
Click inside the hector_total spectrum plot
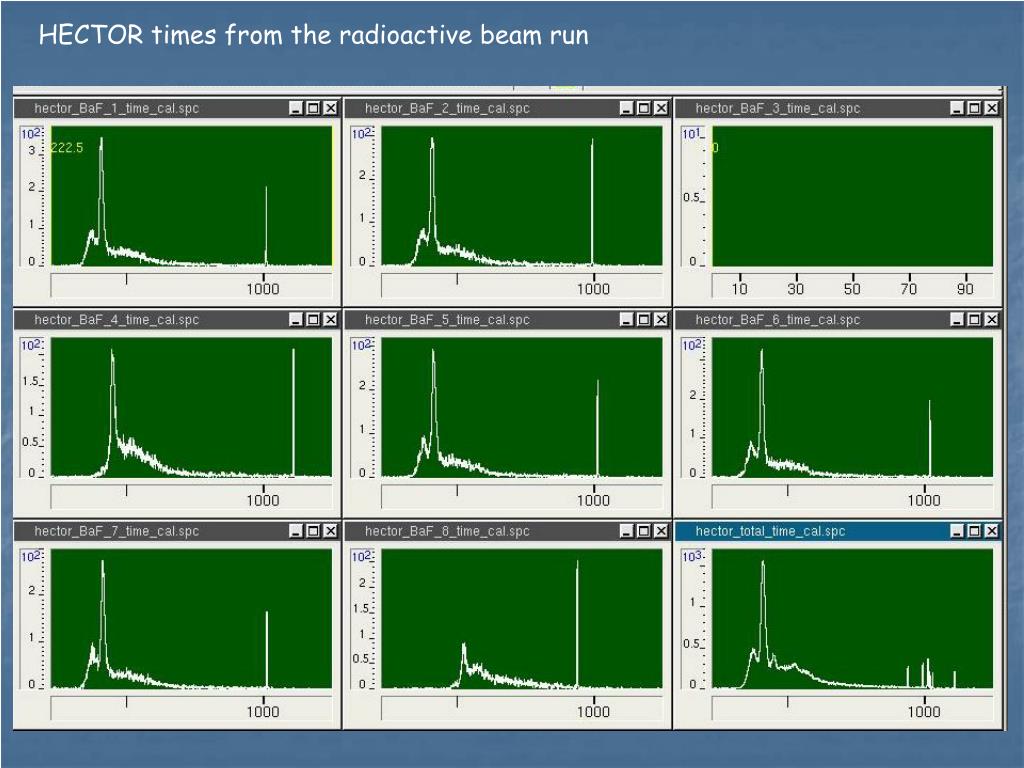[852, 618]
